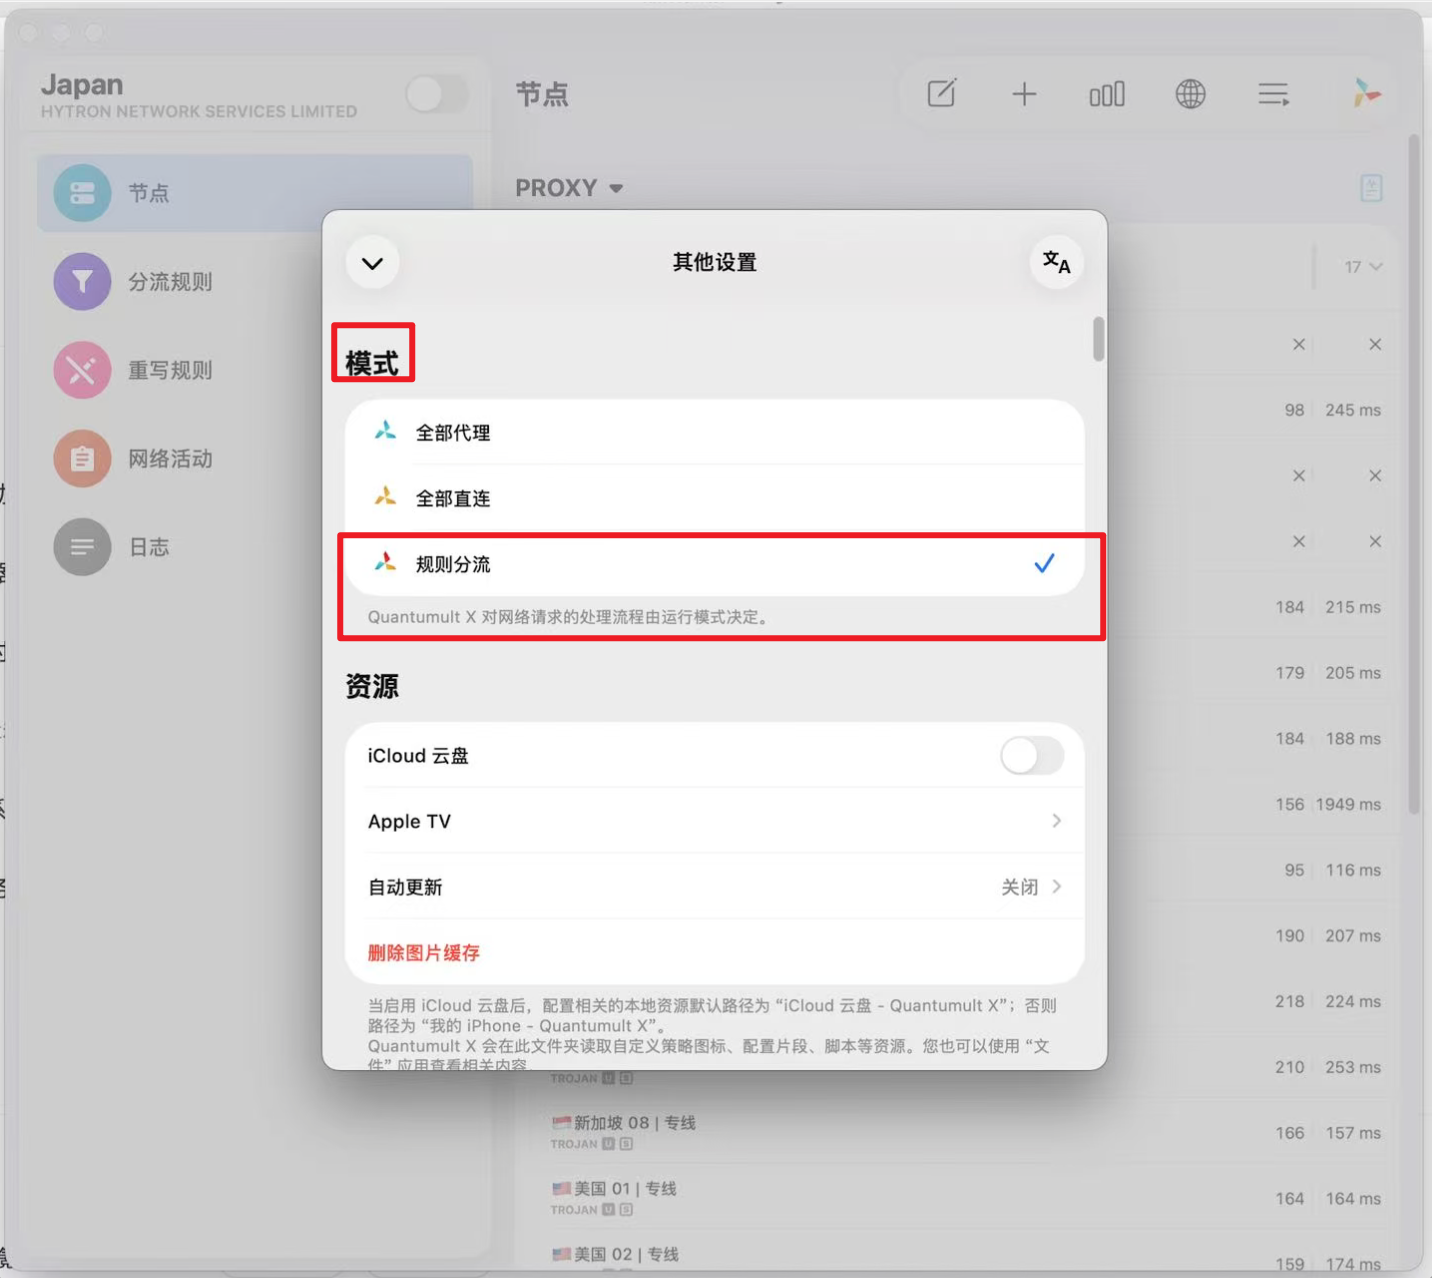1432x1278 pixels.
Task: Click the list lines menu icon
Action: [x=1273, y=94]
